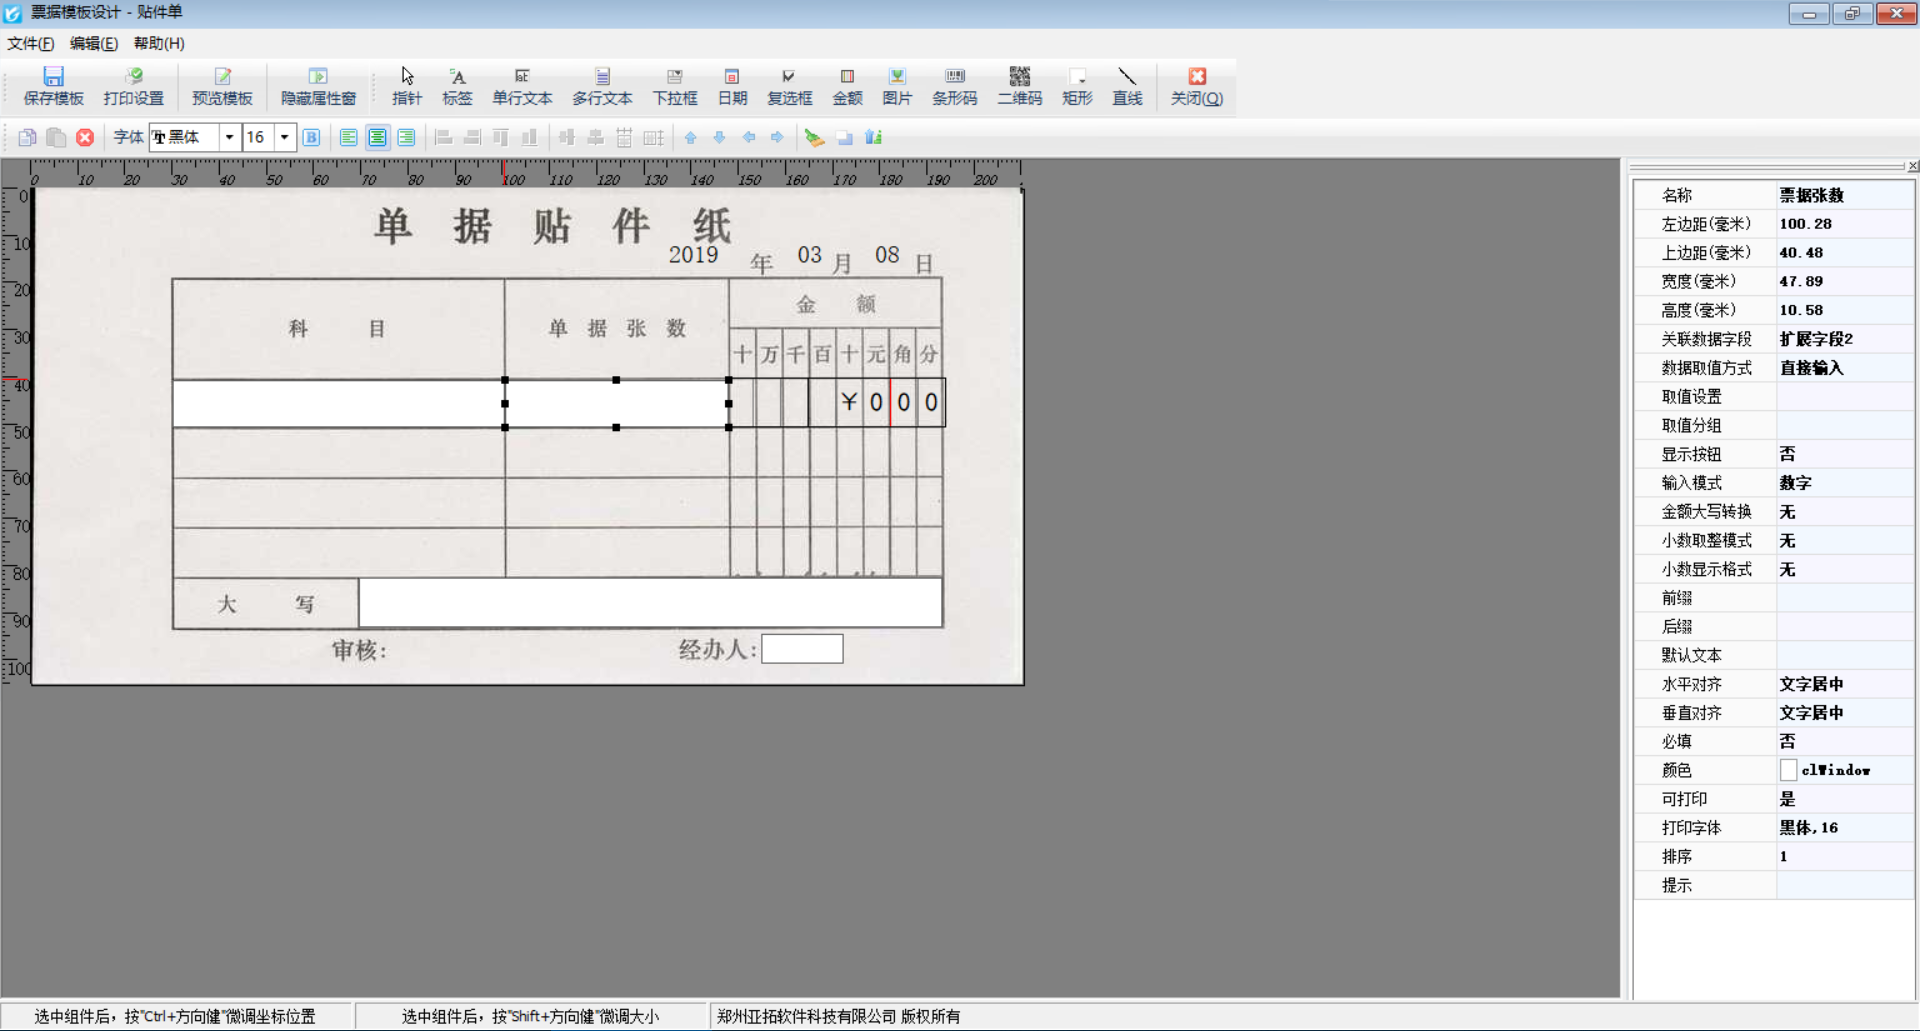1920x1031 pixels.
Task: Click the clWindow color swatch
Action: (1789, 770)
